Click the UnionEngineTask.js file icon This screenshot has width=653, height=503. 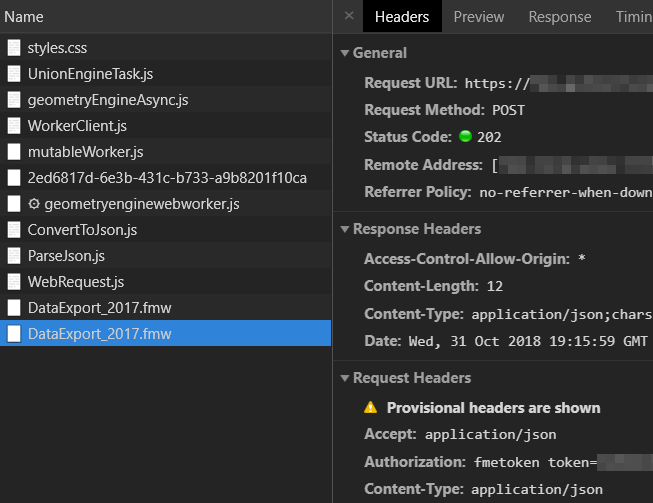click(14, 74)
